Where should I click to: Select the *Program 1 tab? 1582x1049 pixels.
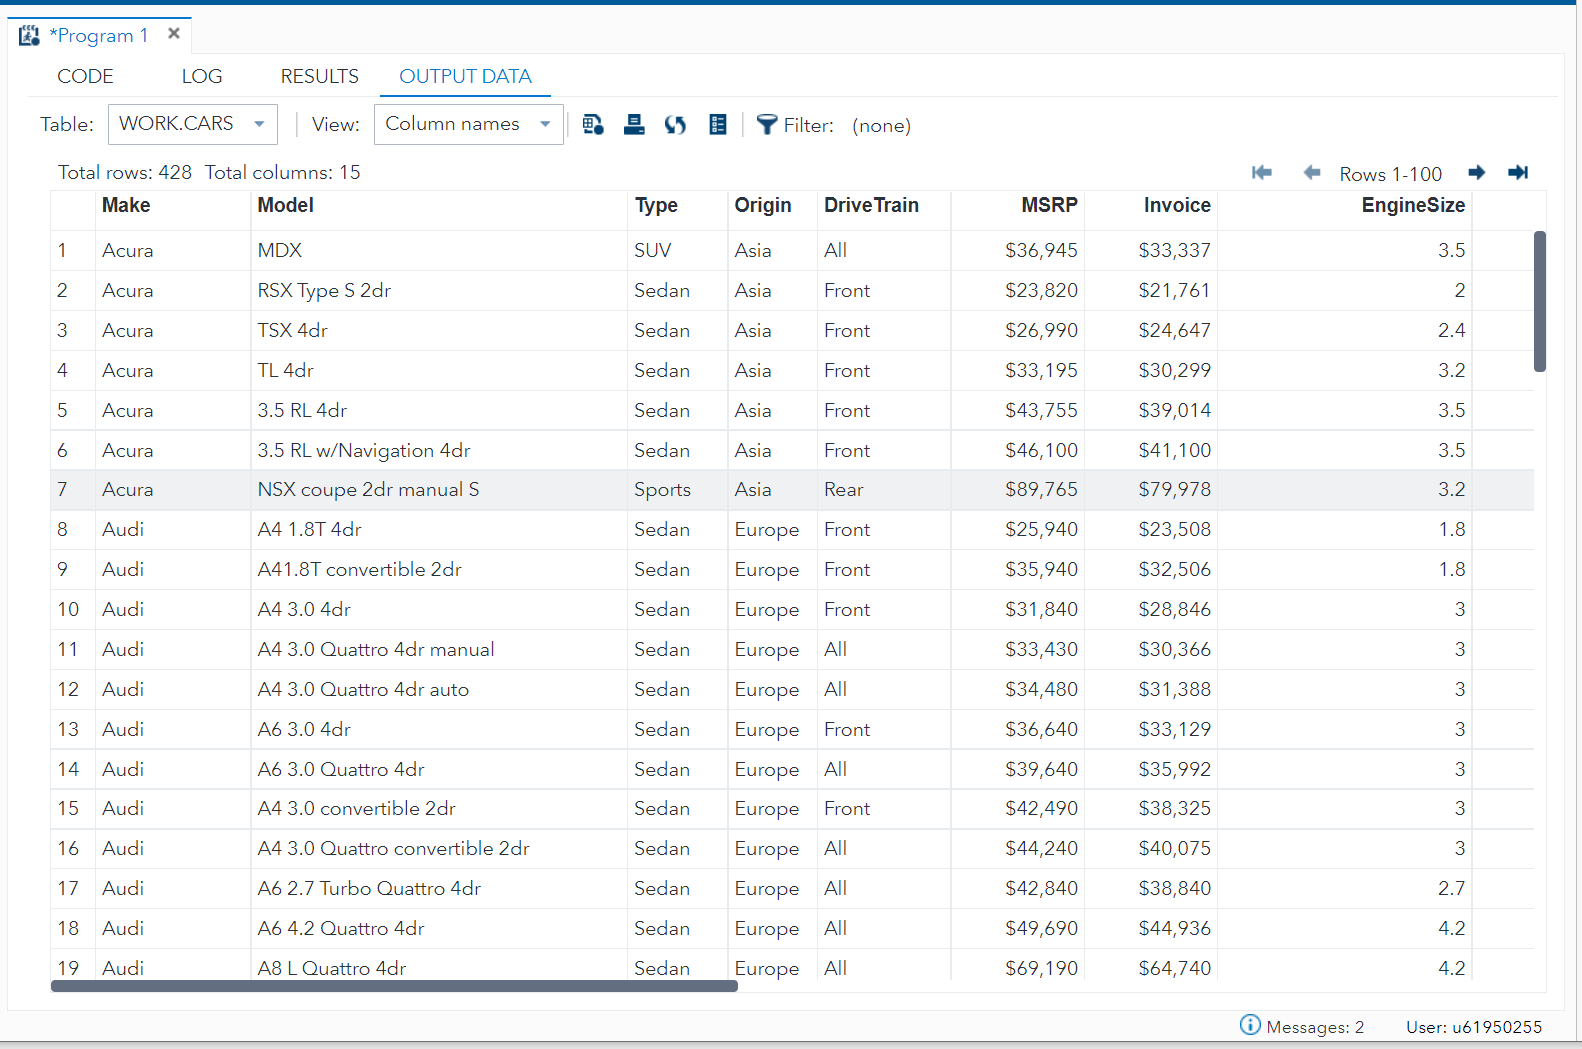(98, 36)
